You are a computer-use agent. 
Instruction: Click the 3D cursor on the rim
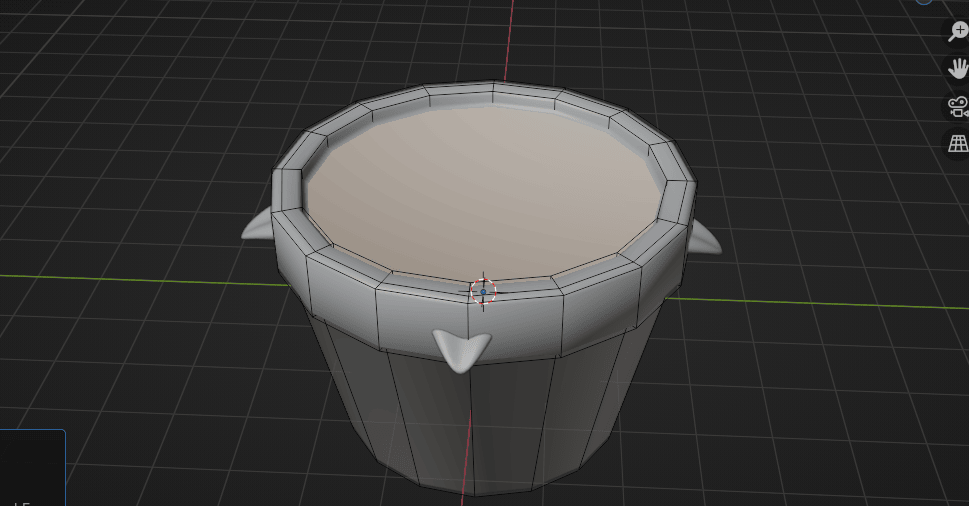coord(483,291)
